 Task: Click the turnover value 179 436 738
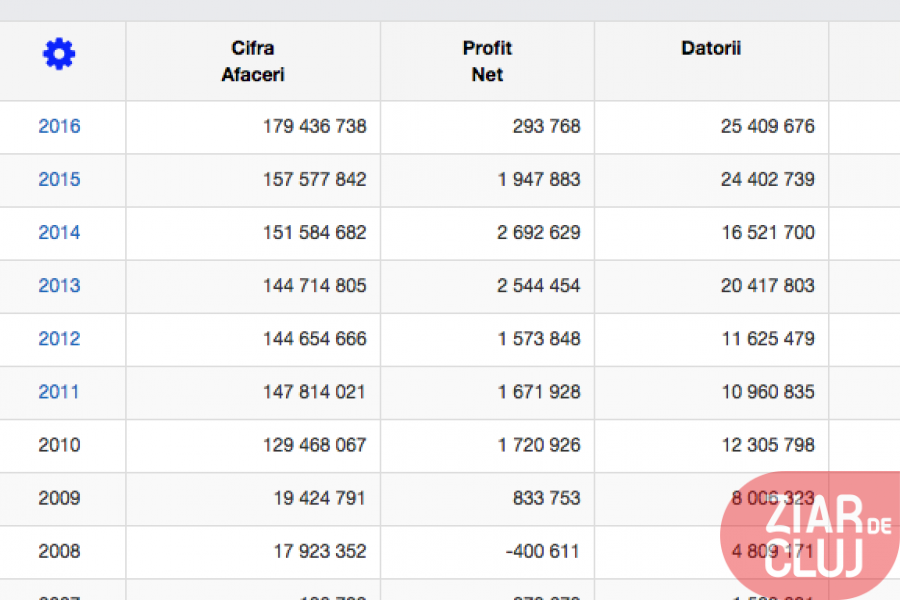pos(314,127)
